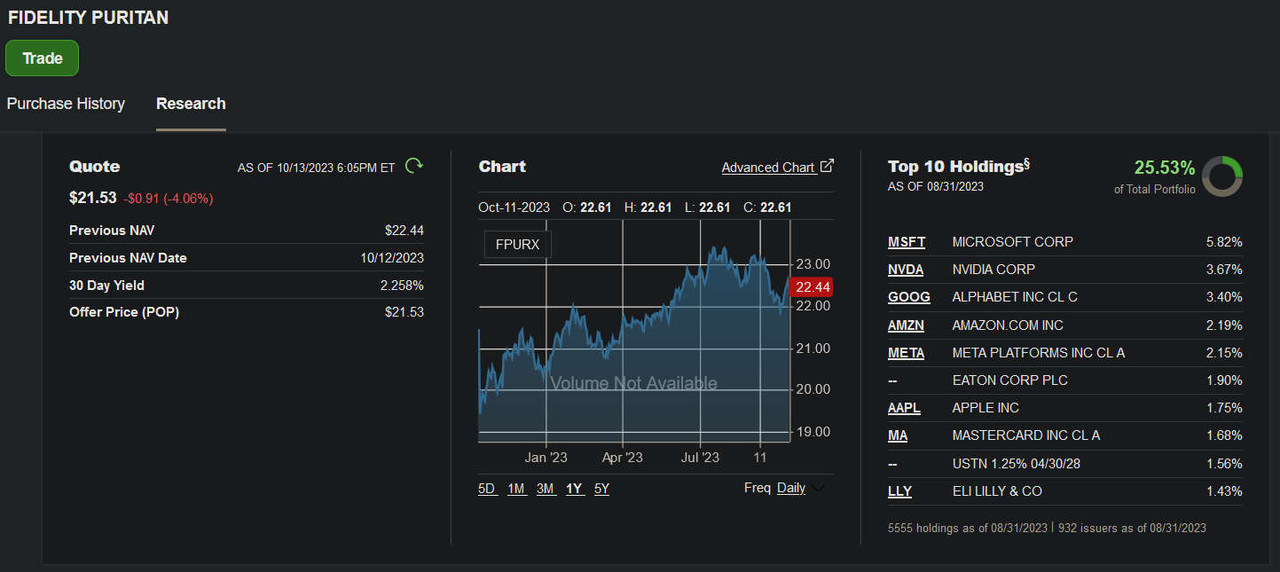1280x572 pixels.
Task: Click the 30 Day Yield value 2.258%
Action: click(x=400, y=285)
